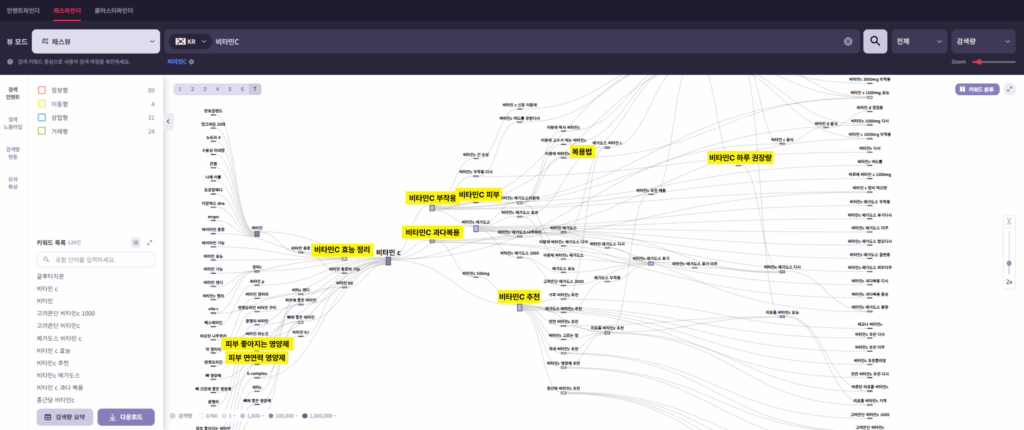The height and width of the screenshot is (430, 1024).
Task: Switch keyword list to list view icon
Action: tap(136, 242)
